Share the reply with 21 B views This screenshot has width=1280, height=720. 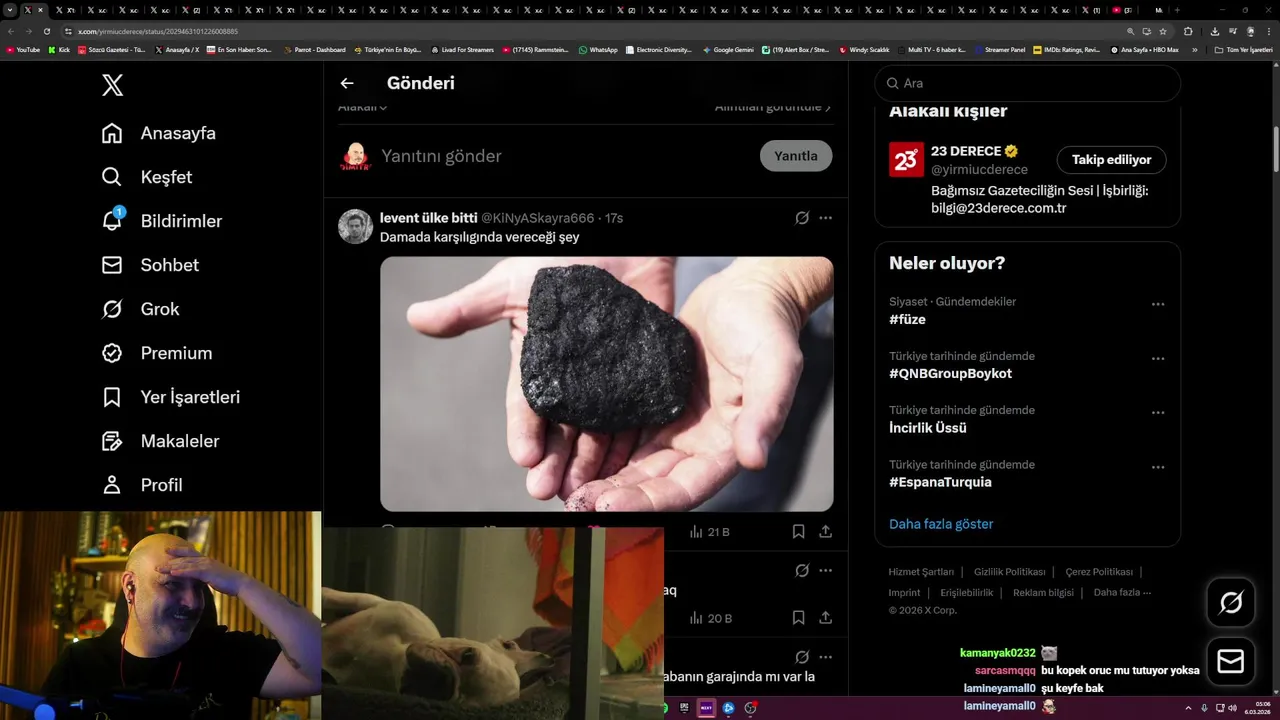[825, 532]
